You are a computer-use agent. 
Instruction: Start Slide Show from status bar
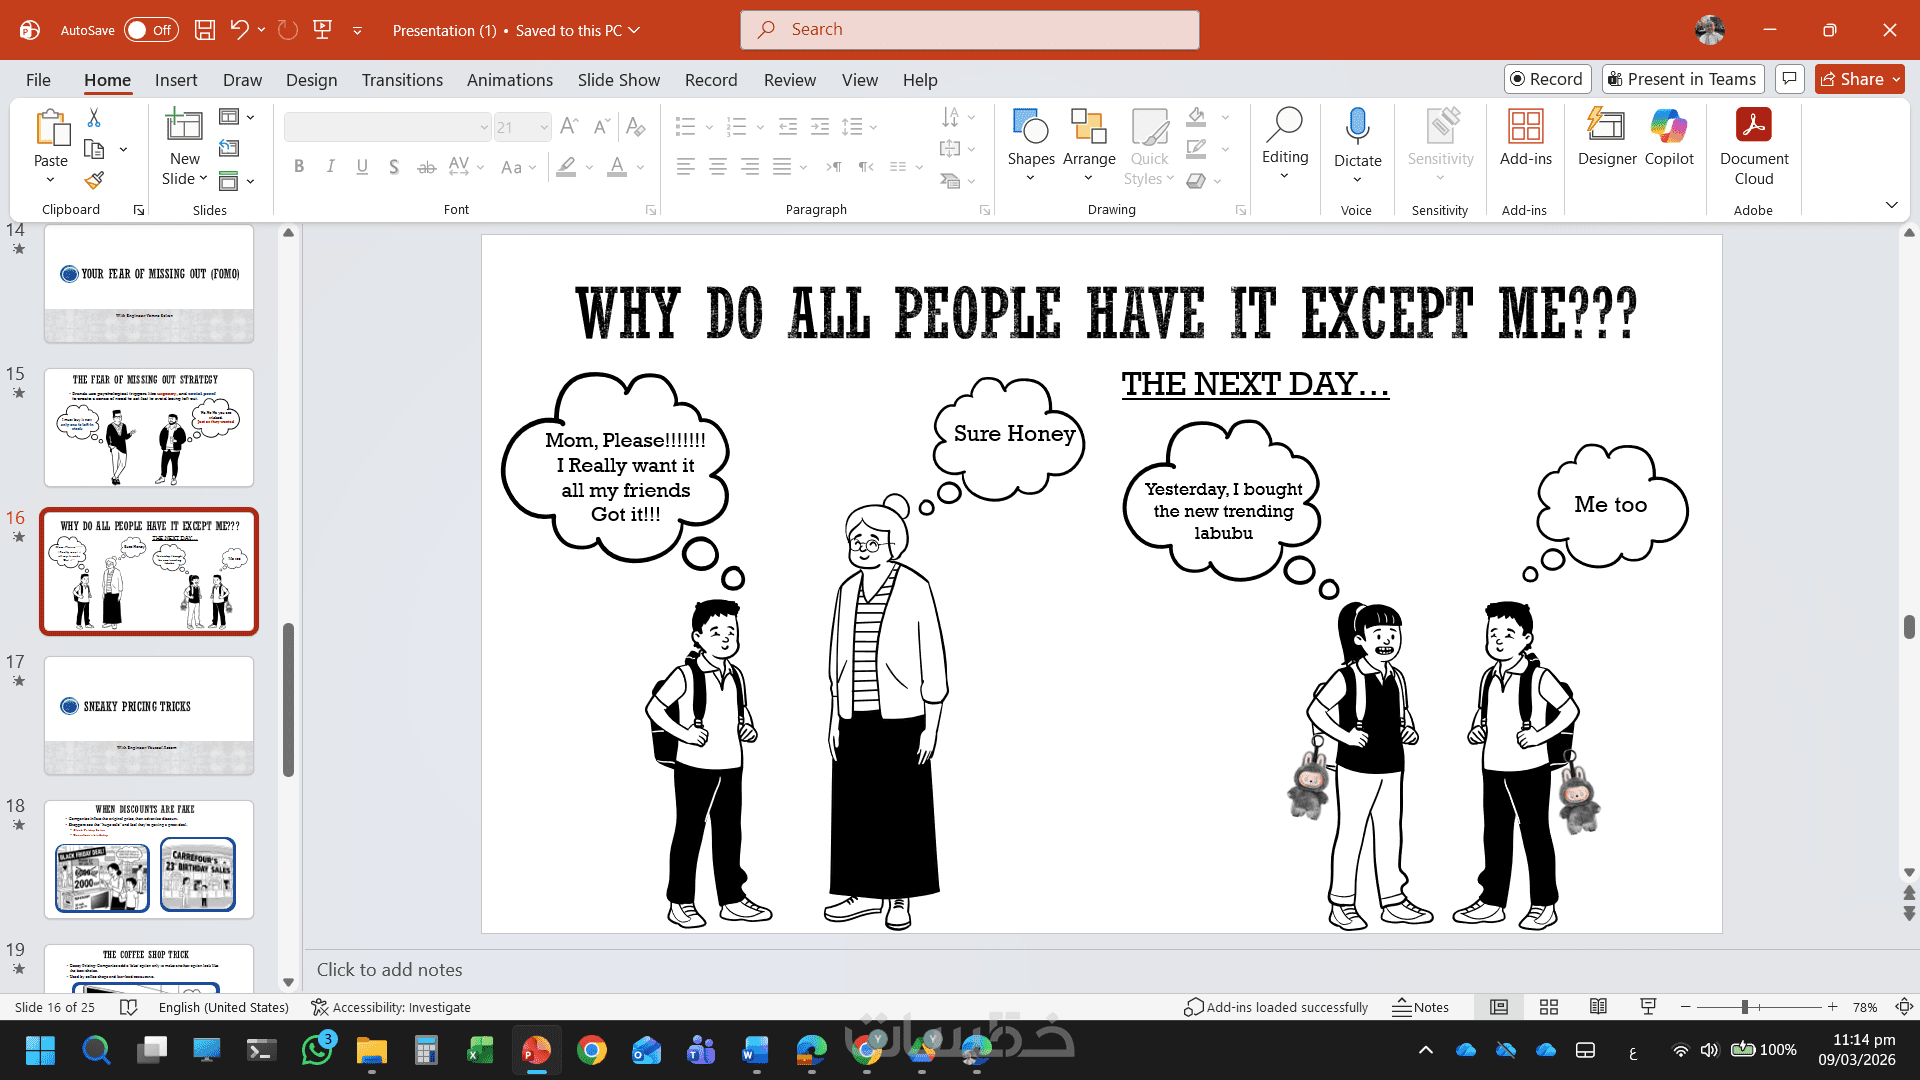point(1648,1007)
